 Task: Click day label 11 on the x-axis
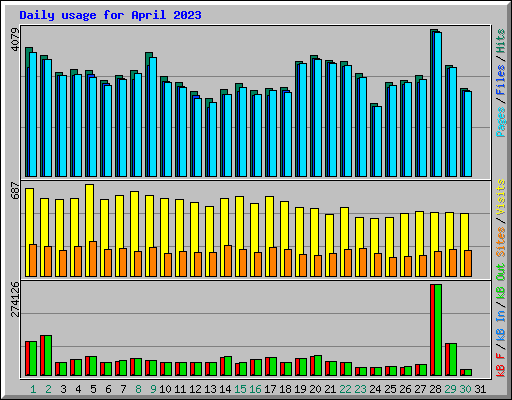180,389
